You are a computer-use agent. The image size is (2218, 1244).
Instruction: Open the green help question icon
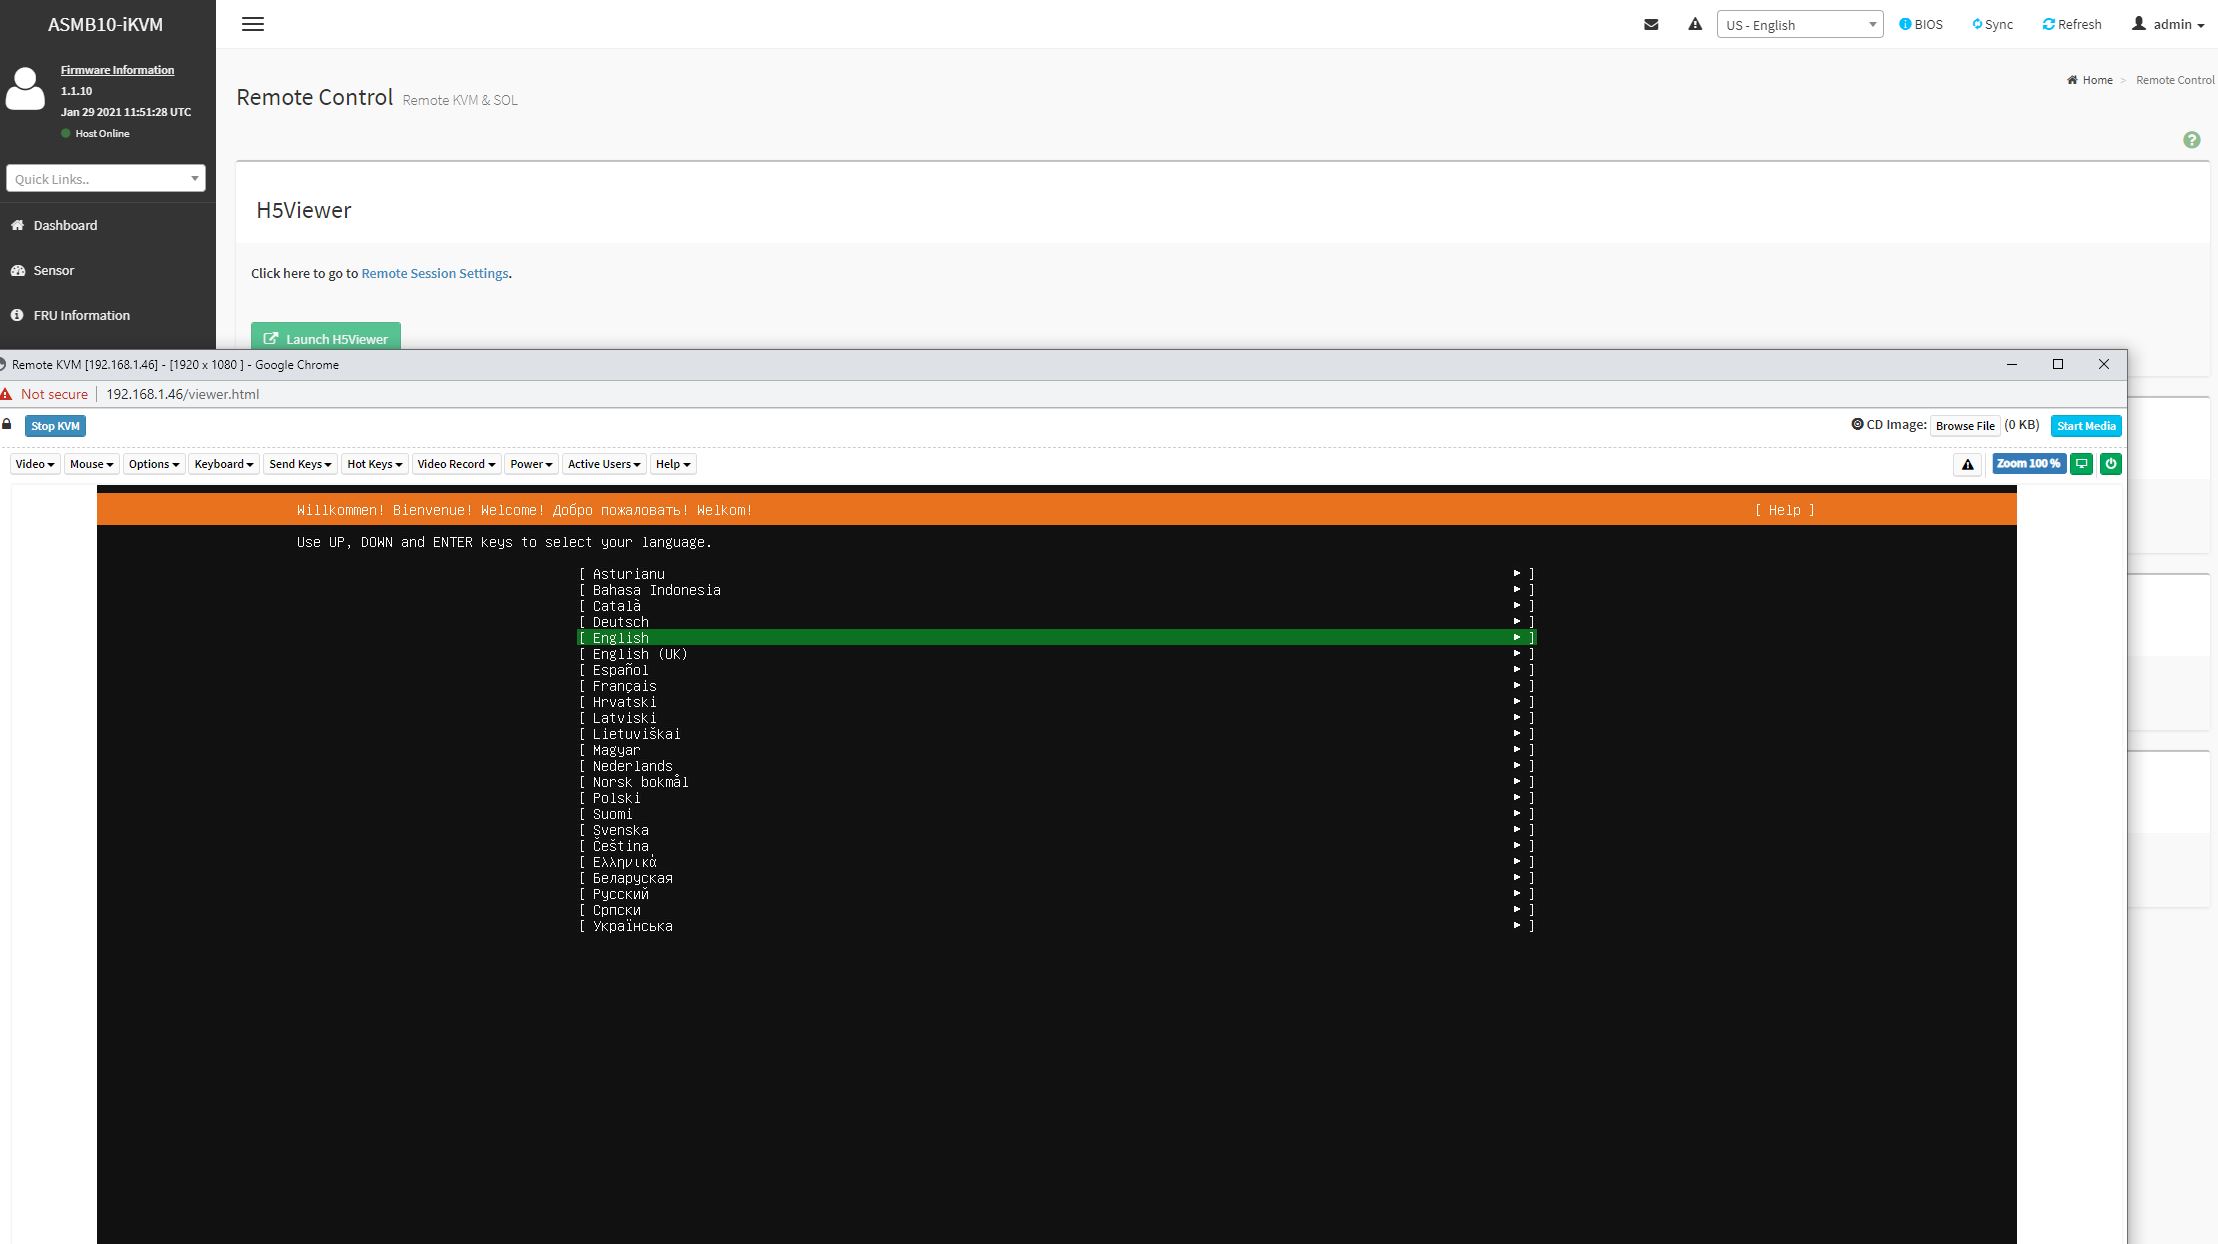[2191, 140]
